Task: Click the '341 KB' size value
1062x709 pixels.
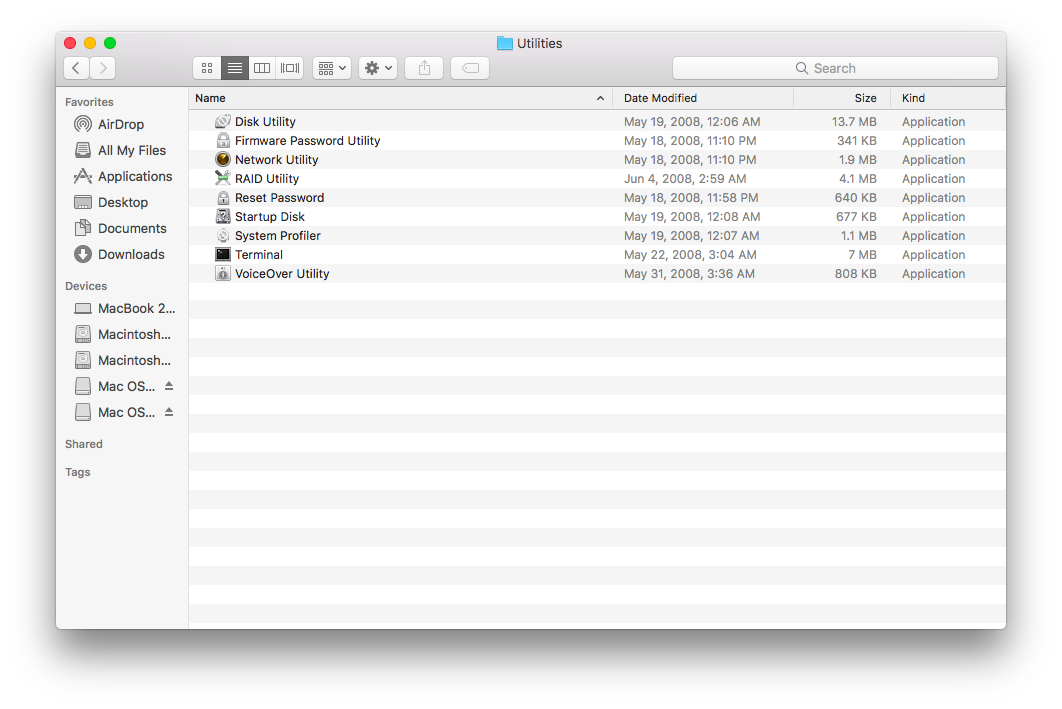Action: [x=857, y=140]
